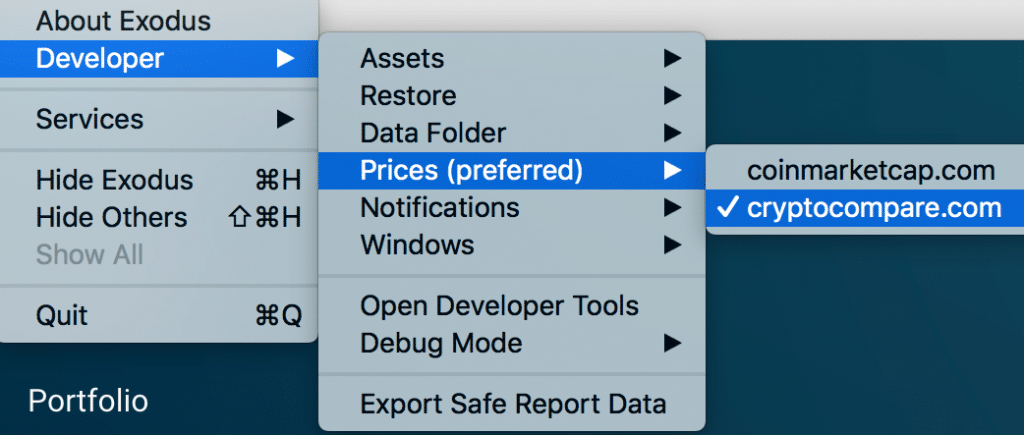Click the Services menu item
The image size is (1024, 435).
[90, 119]
